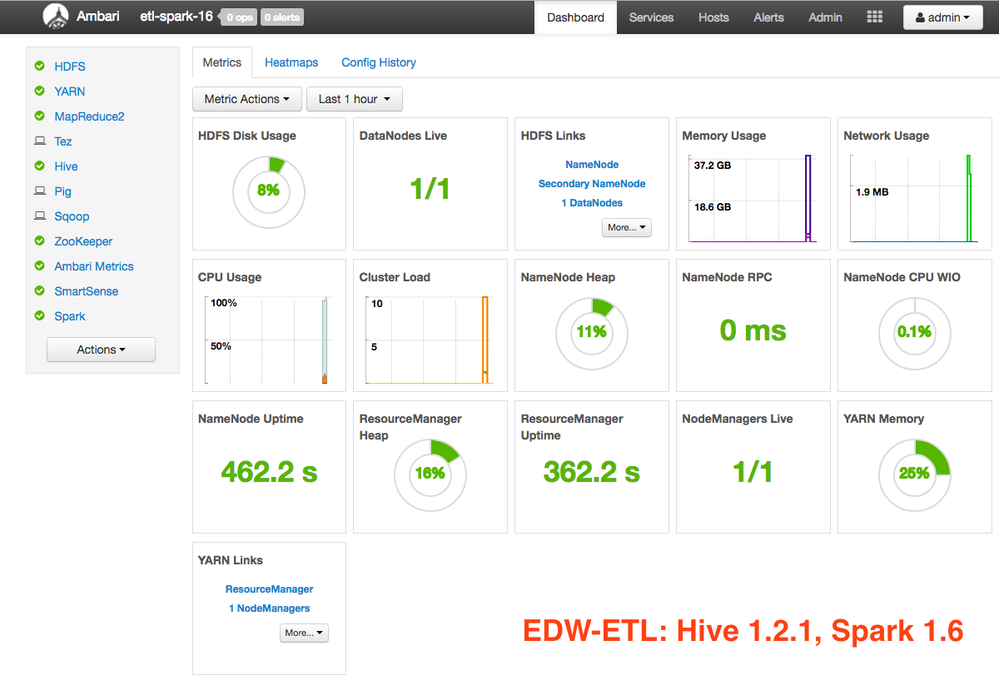Click the NameNode link under HDFS Links
Image resolution: width=999 pixels, height=700 pixels.
(590, 164)
